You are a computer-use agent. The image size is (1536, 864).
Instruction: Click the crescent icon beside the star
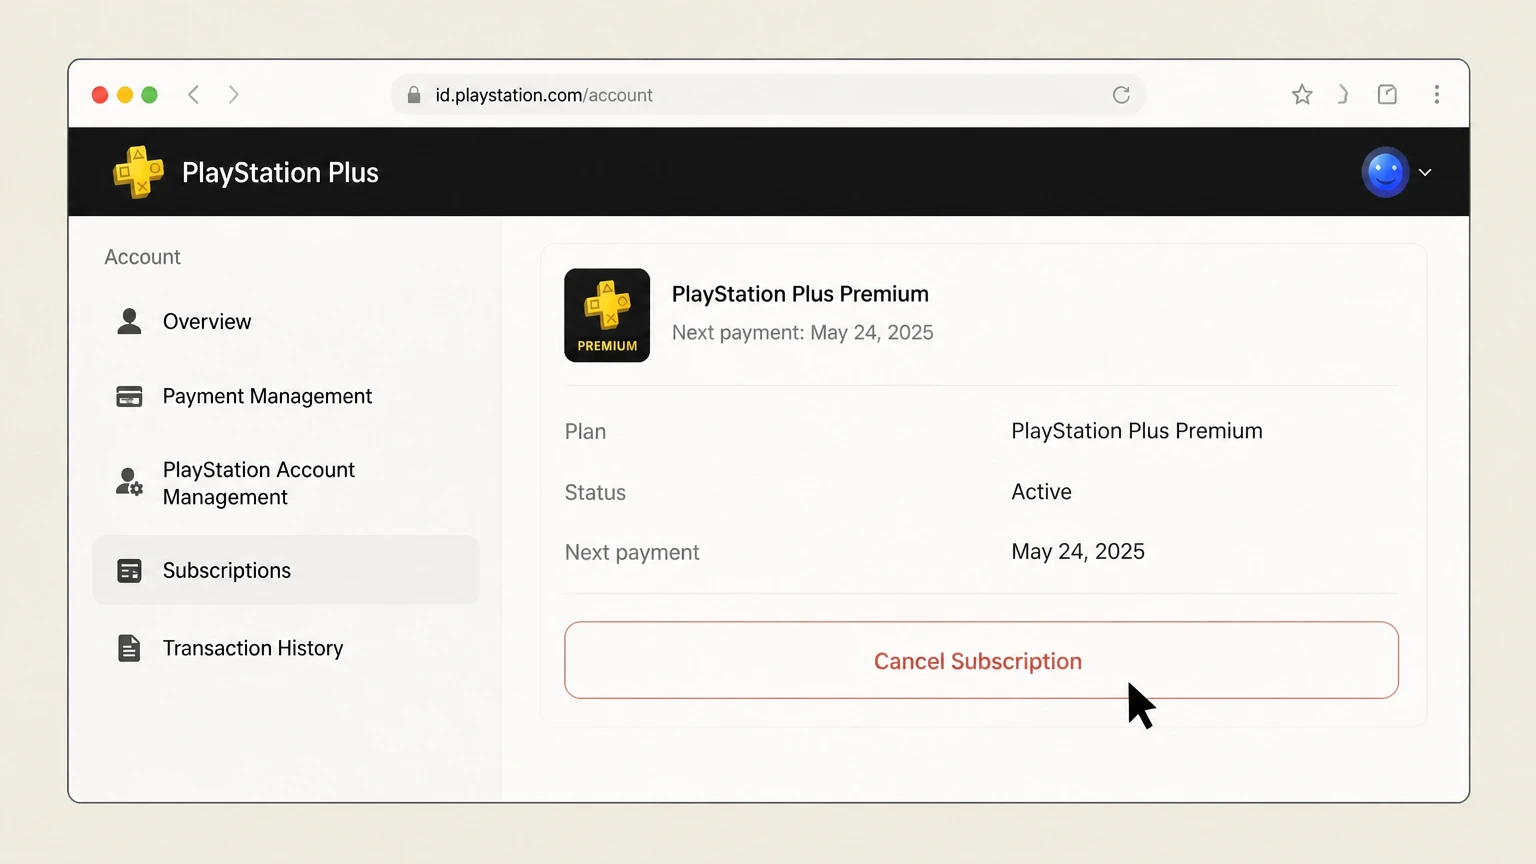tap(1344, 95)
